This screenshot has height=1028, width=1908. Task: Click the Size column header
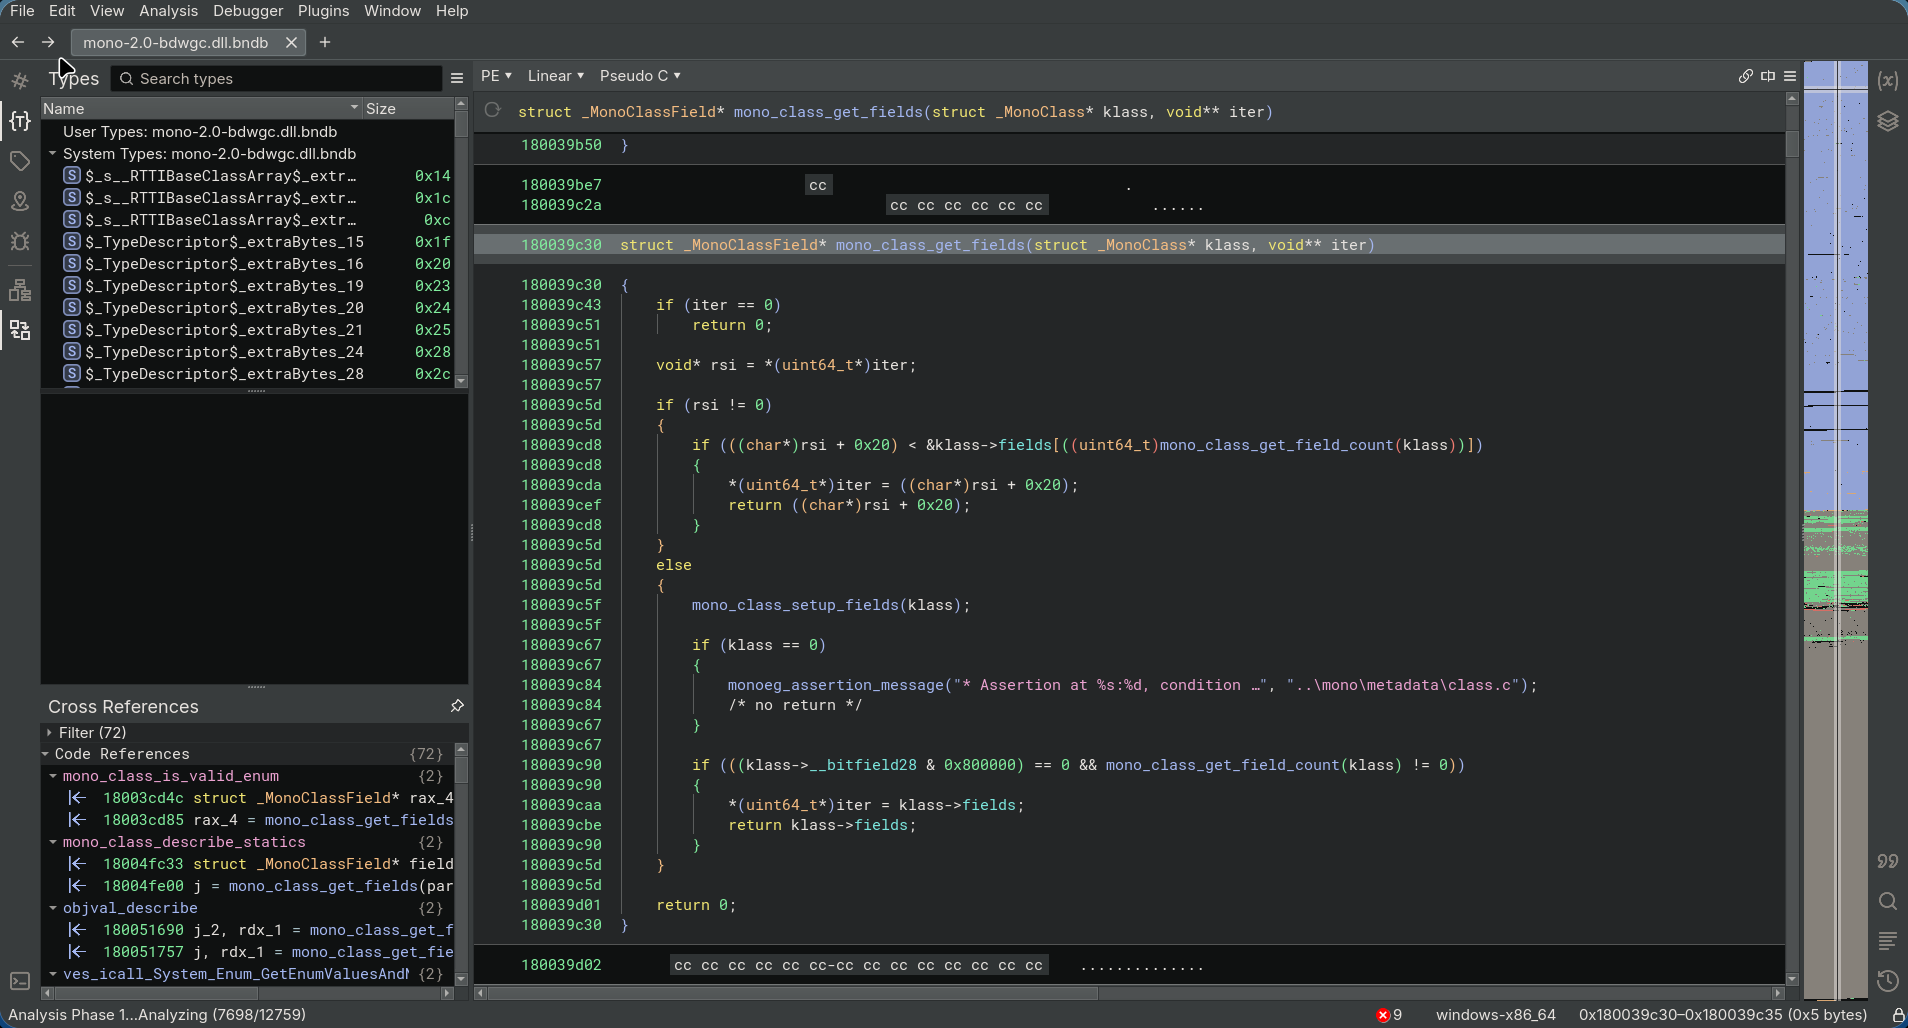[408, 108]
